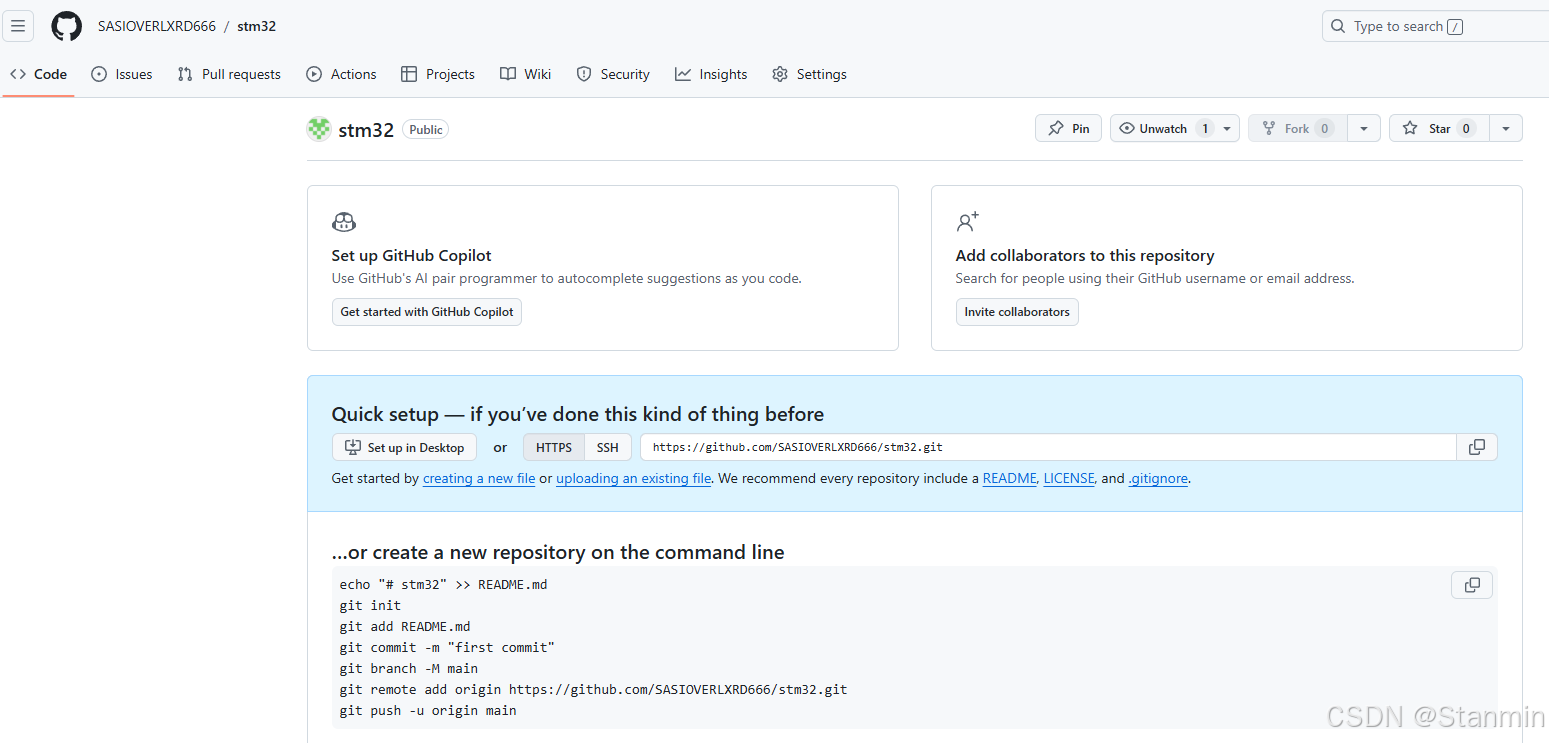The image size is (1549, 743).
Task: Click the Type to search box
Action: point(1436,27)
